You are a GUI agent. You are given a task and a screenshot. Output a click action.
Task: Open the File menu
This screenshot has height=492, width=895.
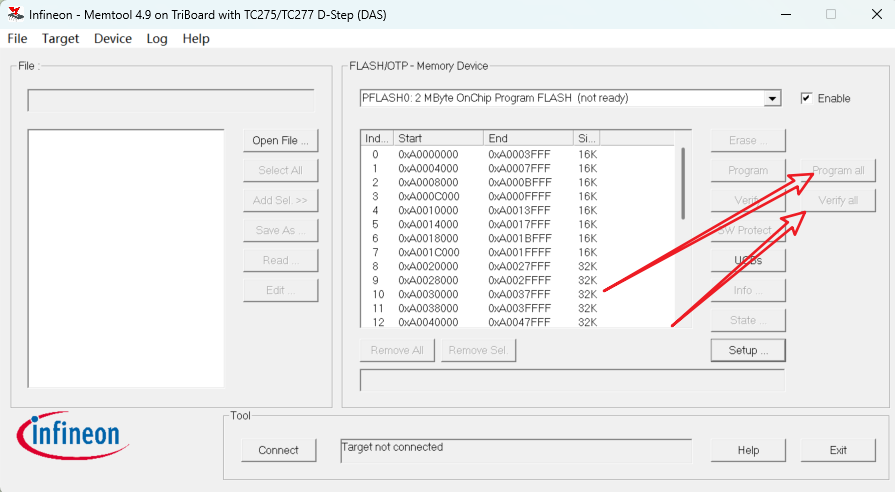tap(17, 39)
